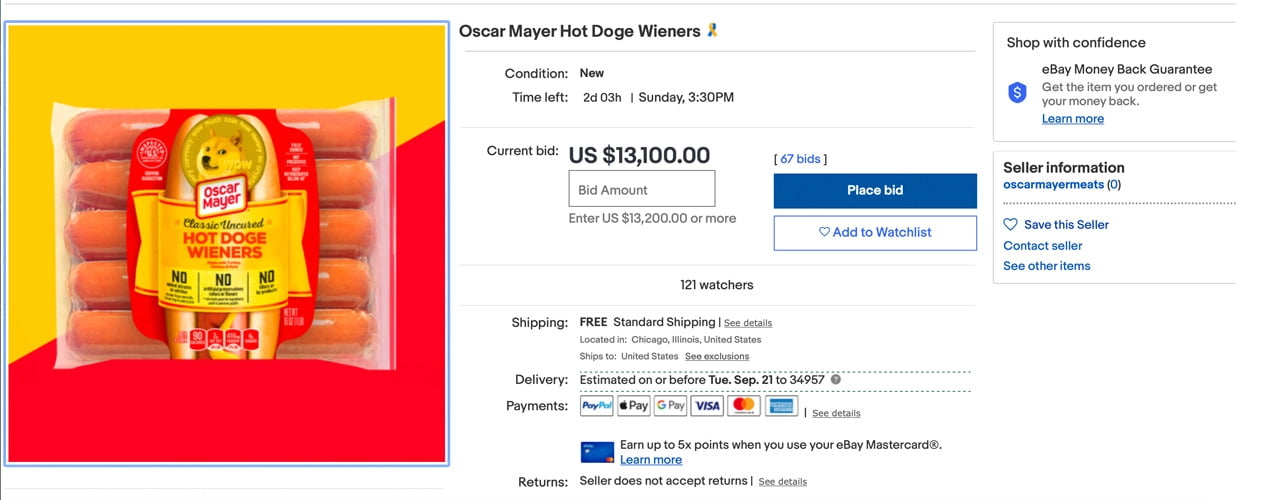See other items from this seller

1047,266
